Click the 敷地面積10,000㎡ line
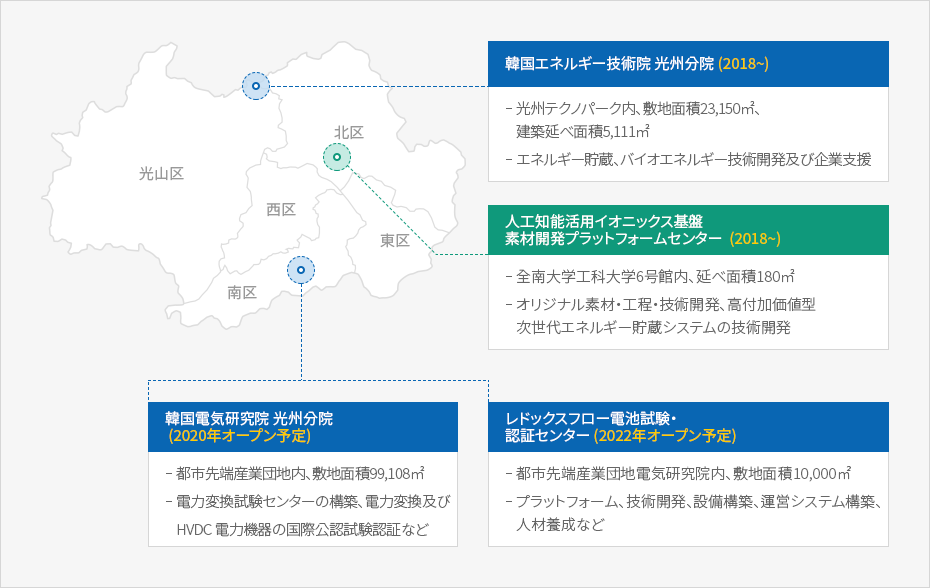Viewport: 930px width, 588px height. pyautogui.click(x=679, y=473)
